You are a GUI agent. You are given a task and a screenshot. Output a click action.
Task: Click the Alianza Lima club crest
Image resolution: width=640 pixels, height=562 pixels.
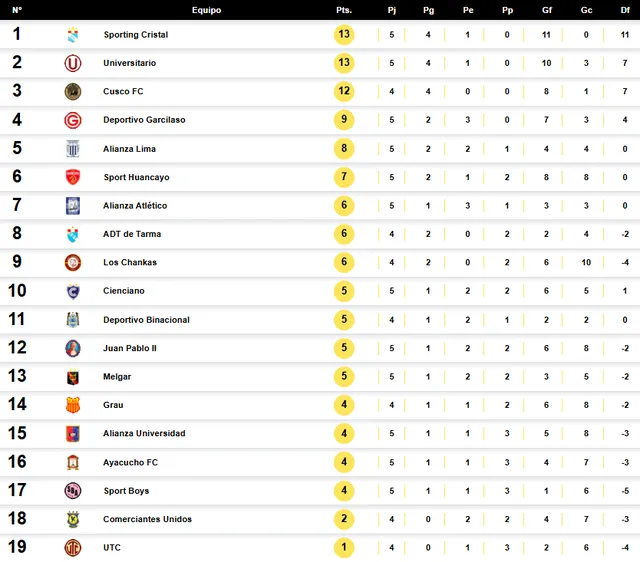[72, 149]
